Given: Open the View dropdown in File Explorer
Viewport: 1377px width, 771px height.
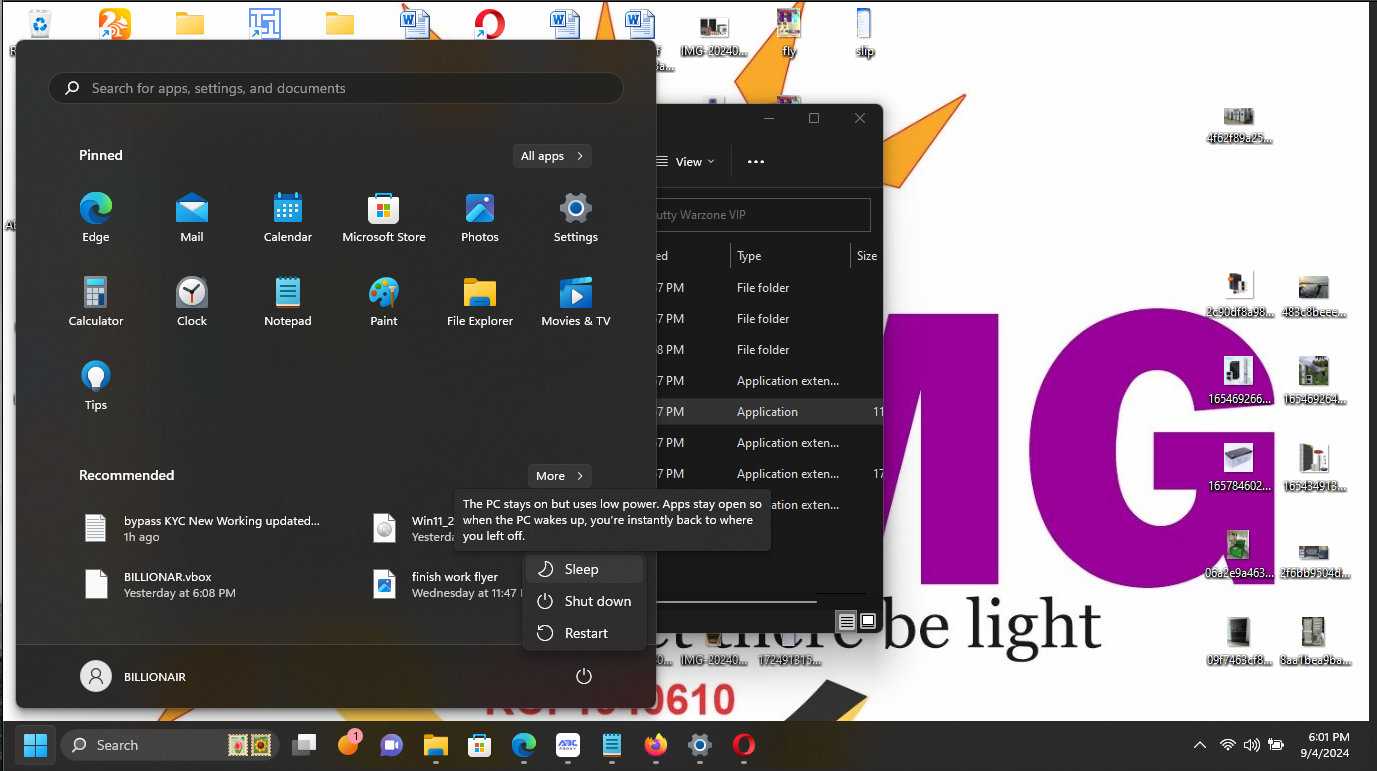Looking at the screenshot, I should [687, 162].
